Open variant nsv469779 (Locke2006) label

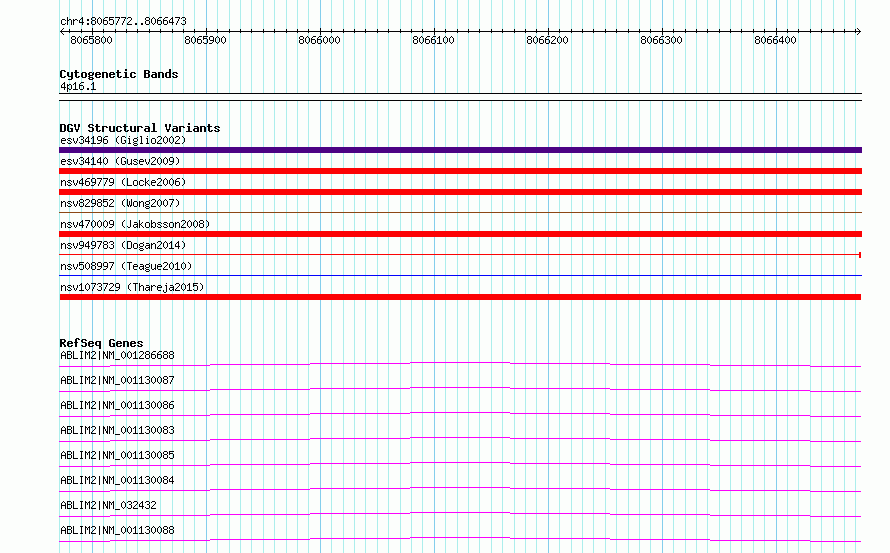[x=123, y=182]
